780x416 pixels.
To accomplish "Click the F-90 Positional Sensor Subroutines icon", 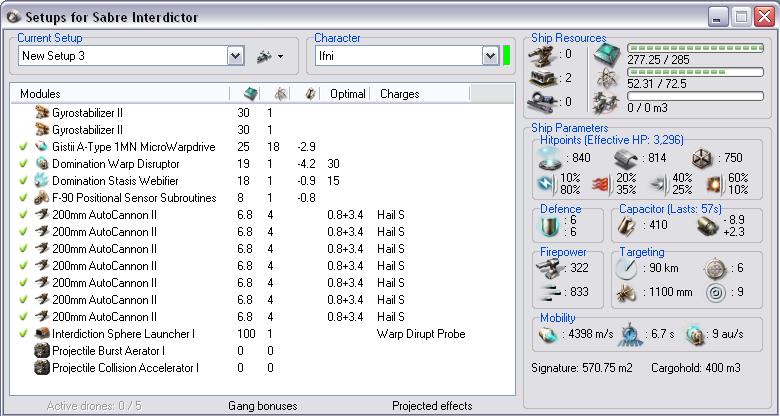I will [41, 198].
